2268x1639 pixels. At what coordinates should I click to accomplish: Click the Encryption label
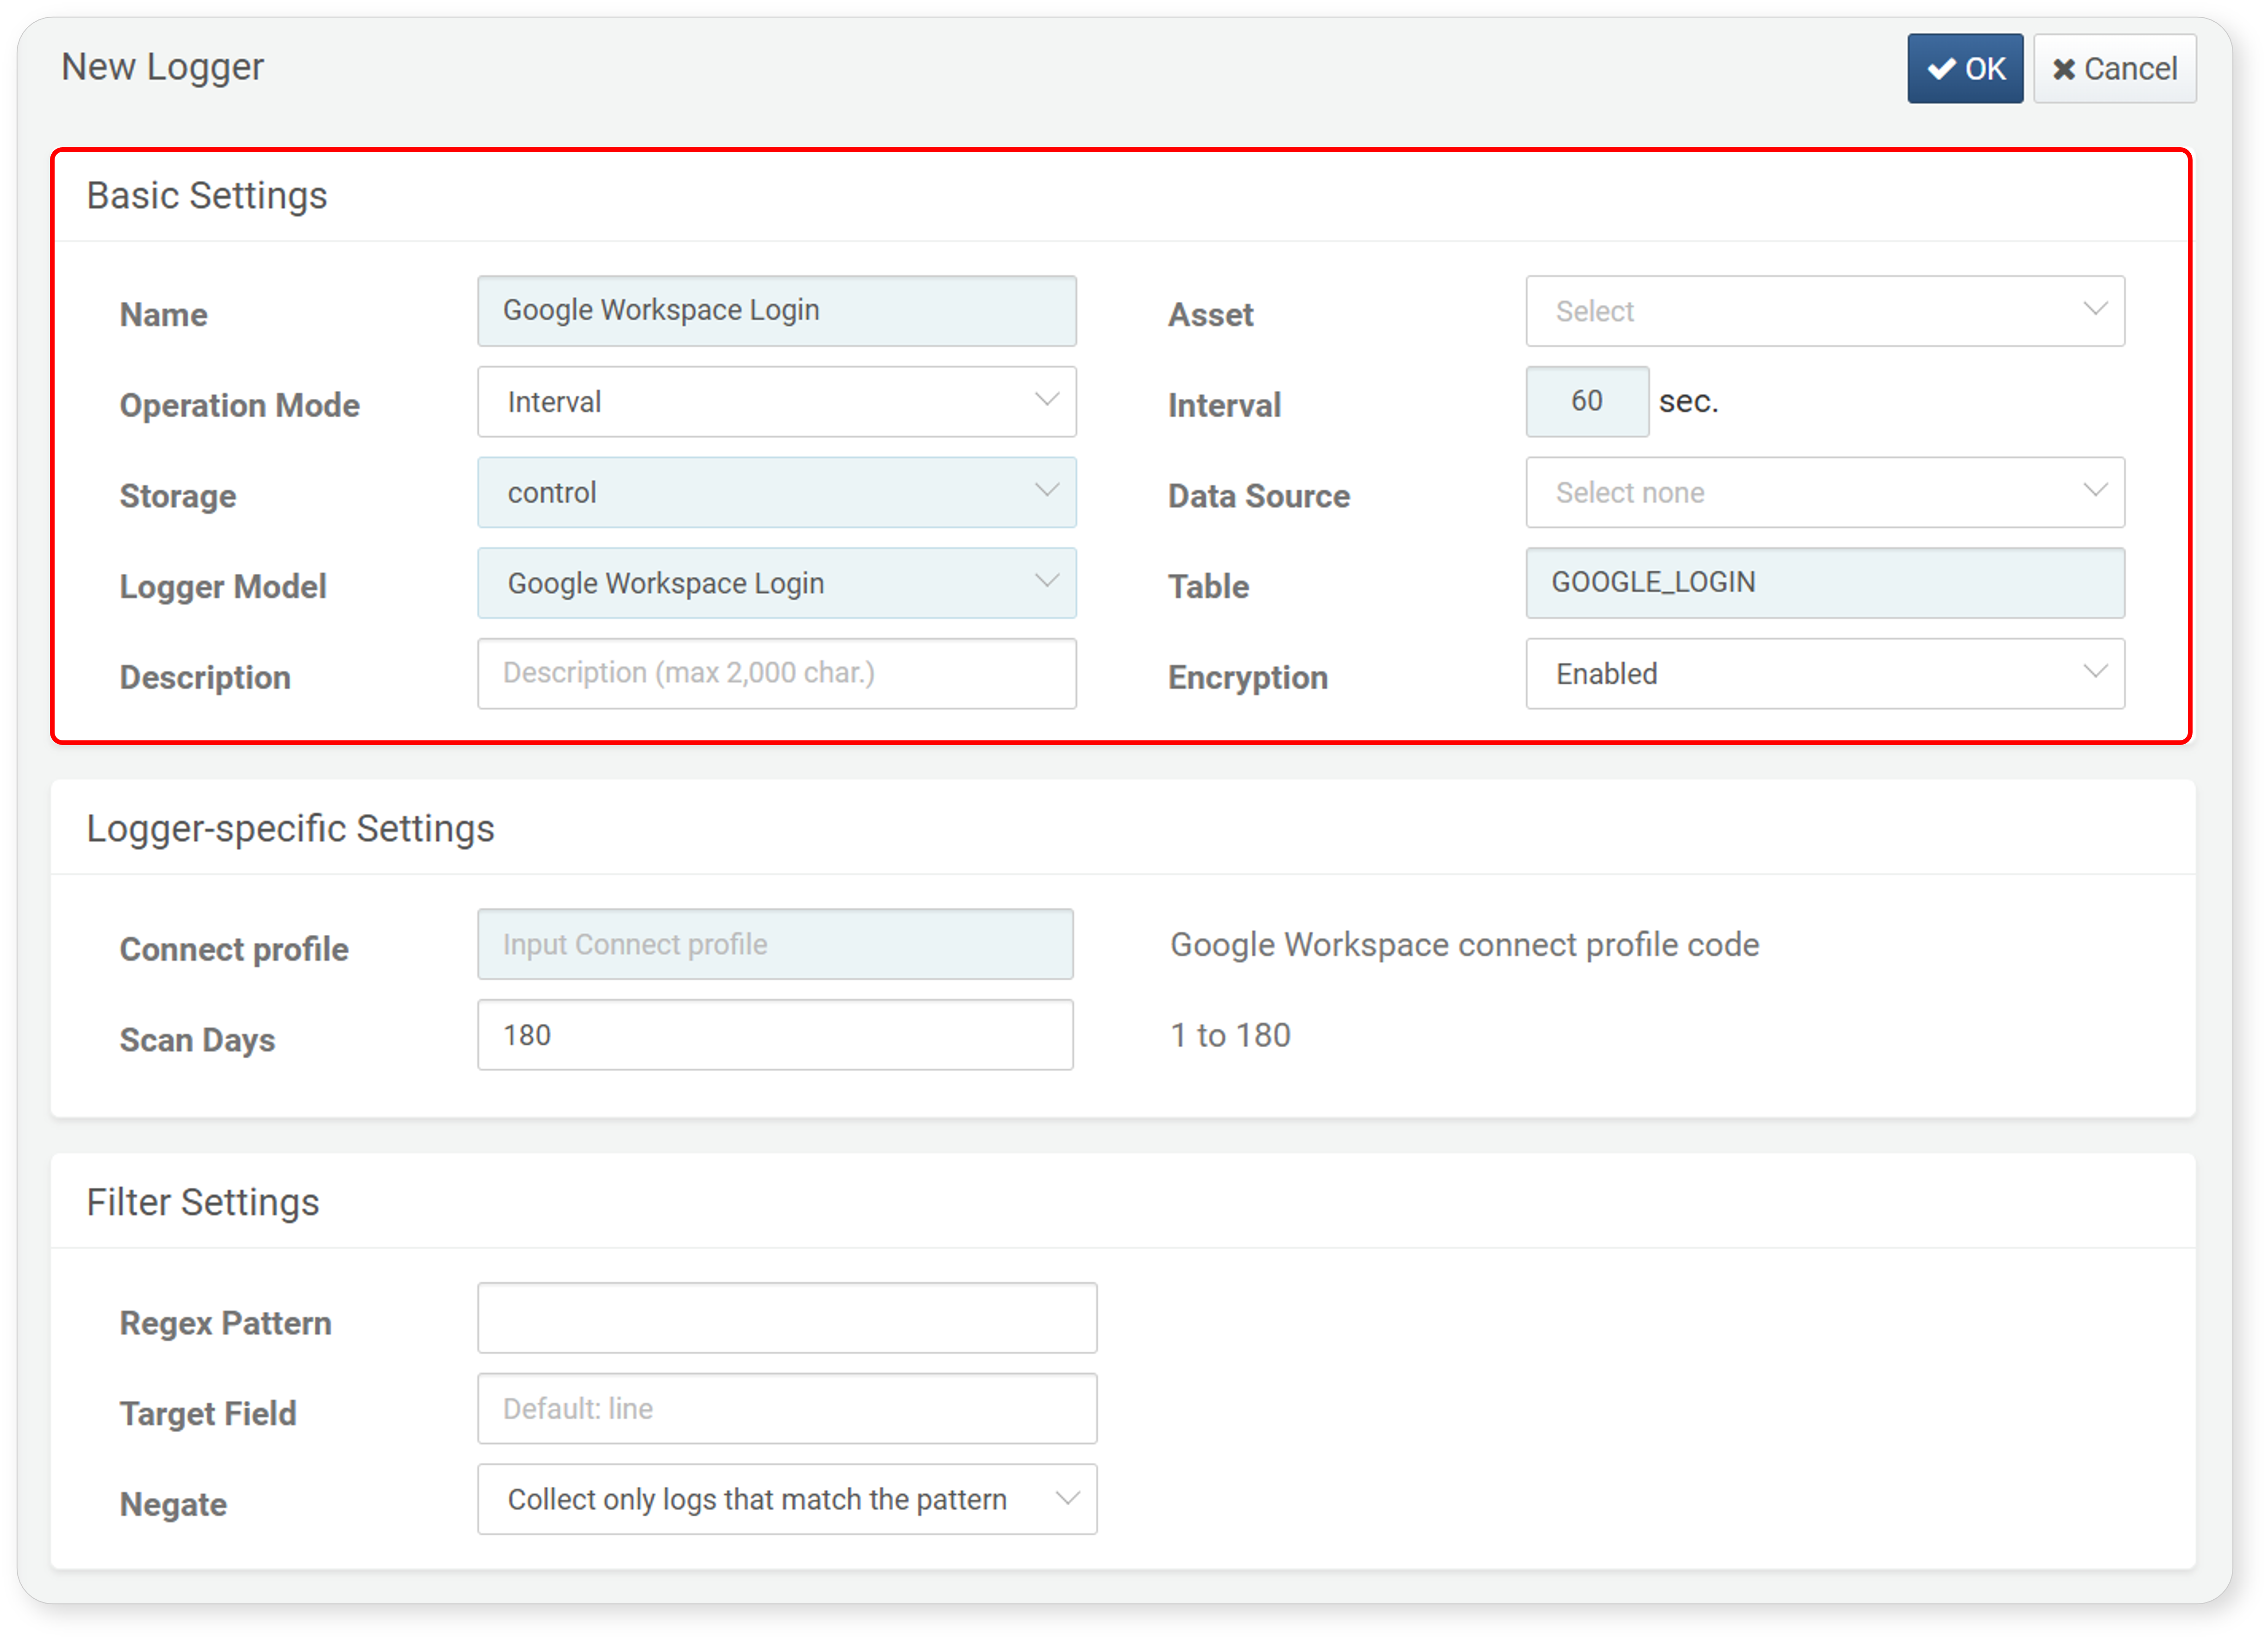[1248, 678]
